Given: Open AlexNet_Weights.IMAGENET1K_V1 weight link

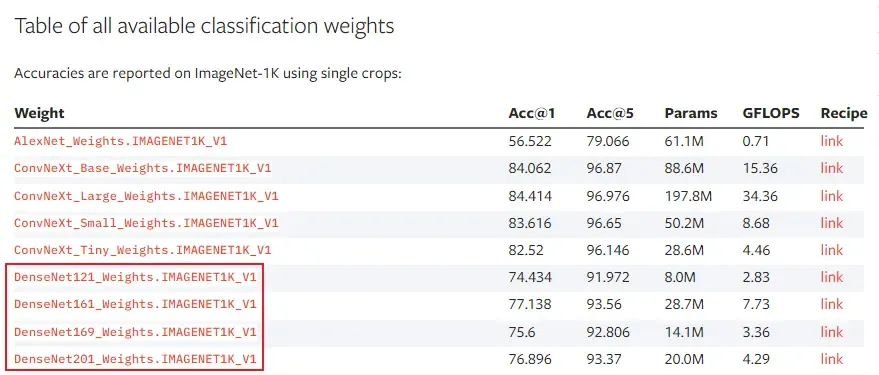Looking at the screenshot, I should tap(121, 141).
